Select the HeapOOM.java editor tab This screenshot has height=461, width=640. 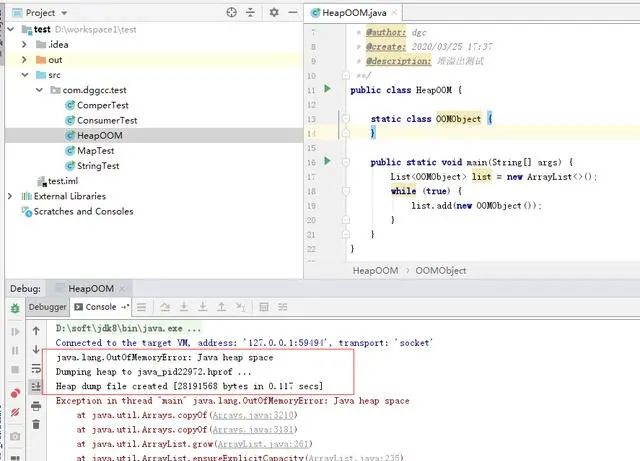pos(349,13)
